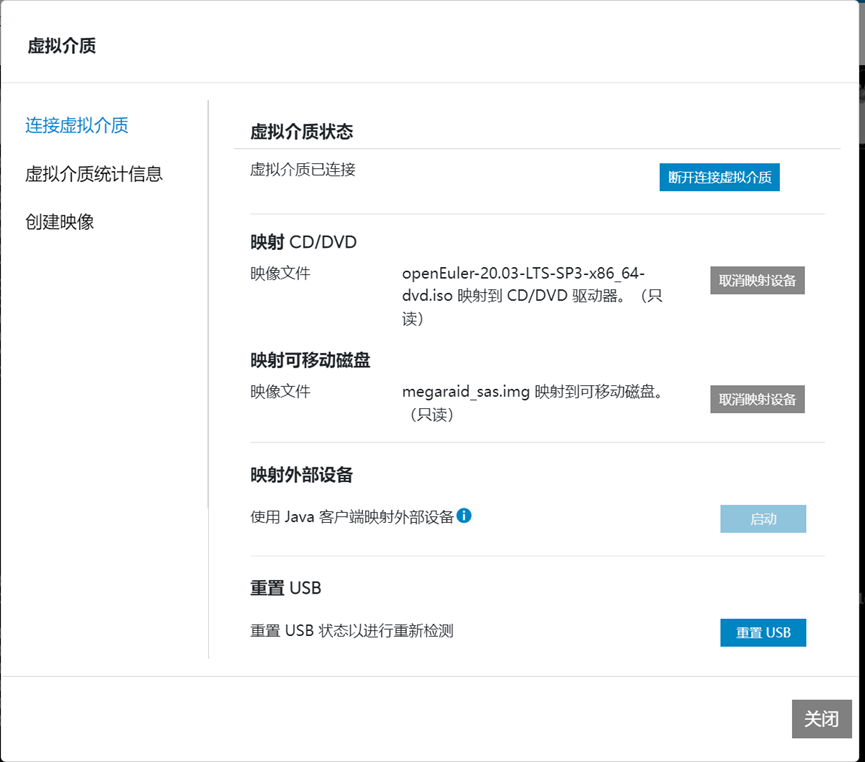Close the dialog with the 关闭 button
This screenshot has width=865, height=762.
(821, 719)
